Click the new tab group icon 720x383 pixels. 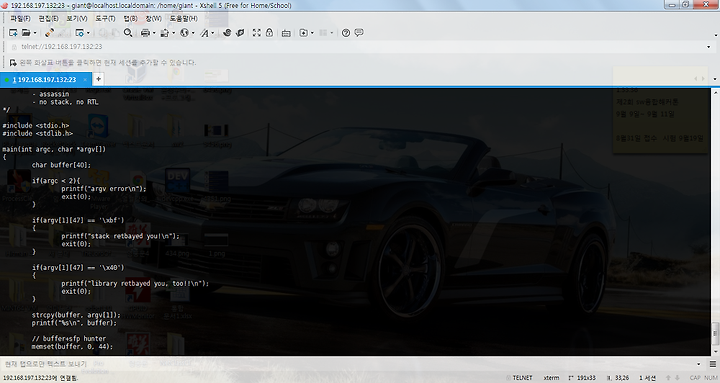(x=303, y=33)
